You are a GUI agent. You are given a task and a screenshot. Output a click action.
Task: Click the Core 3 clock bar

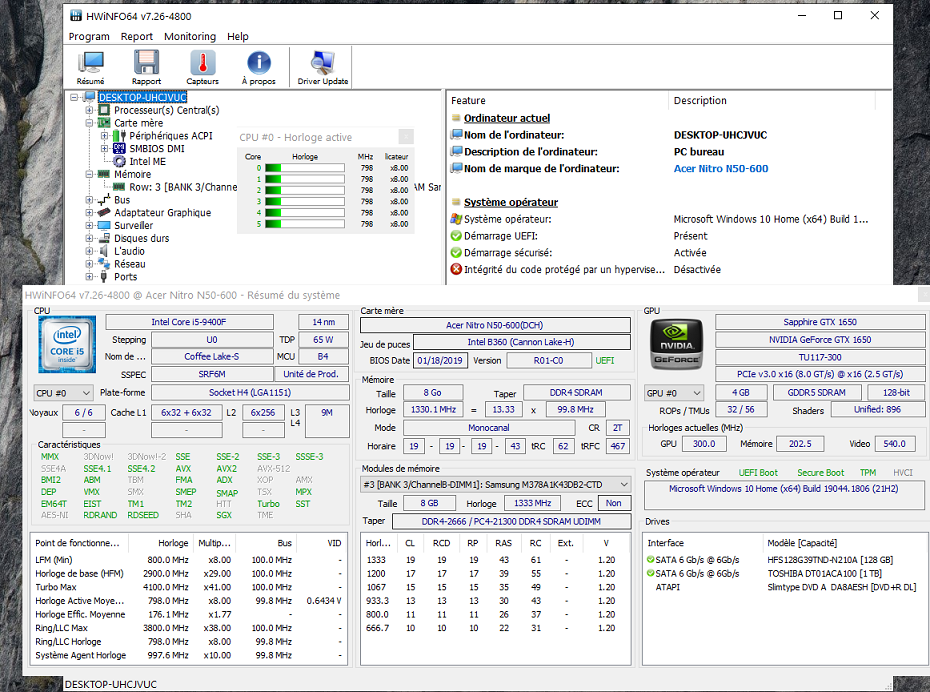[x=305, y=202]
